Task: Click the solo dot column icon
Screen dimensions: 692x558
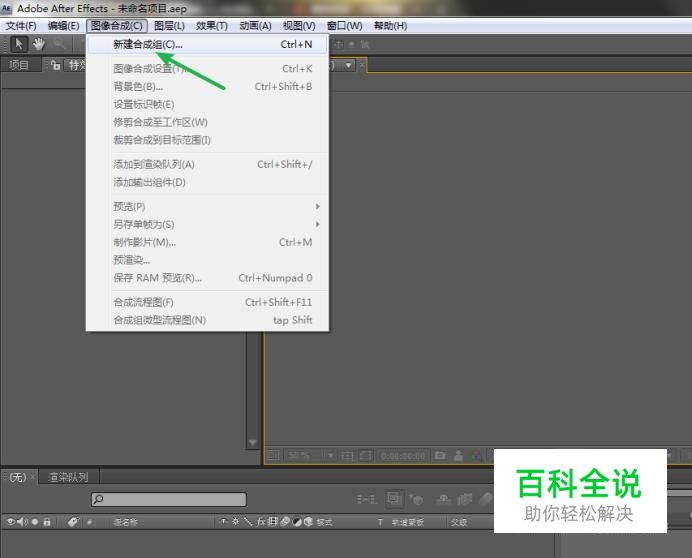Action: click(35, 522)
